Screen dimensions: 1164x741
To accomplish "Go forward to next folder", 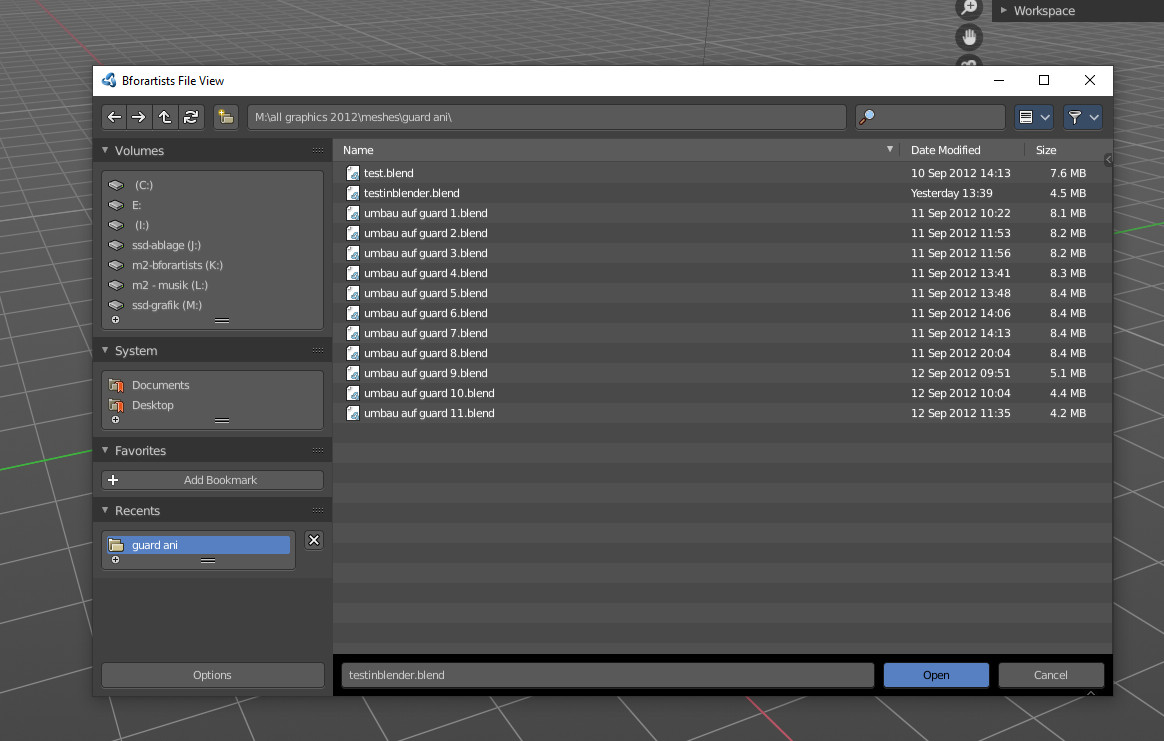I will 139,117.
